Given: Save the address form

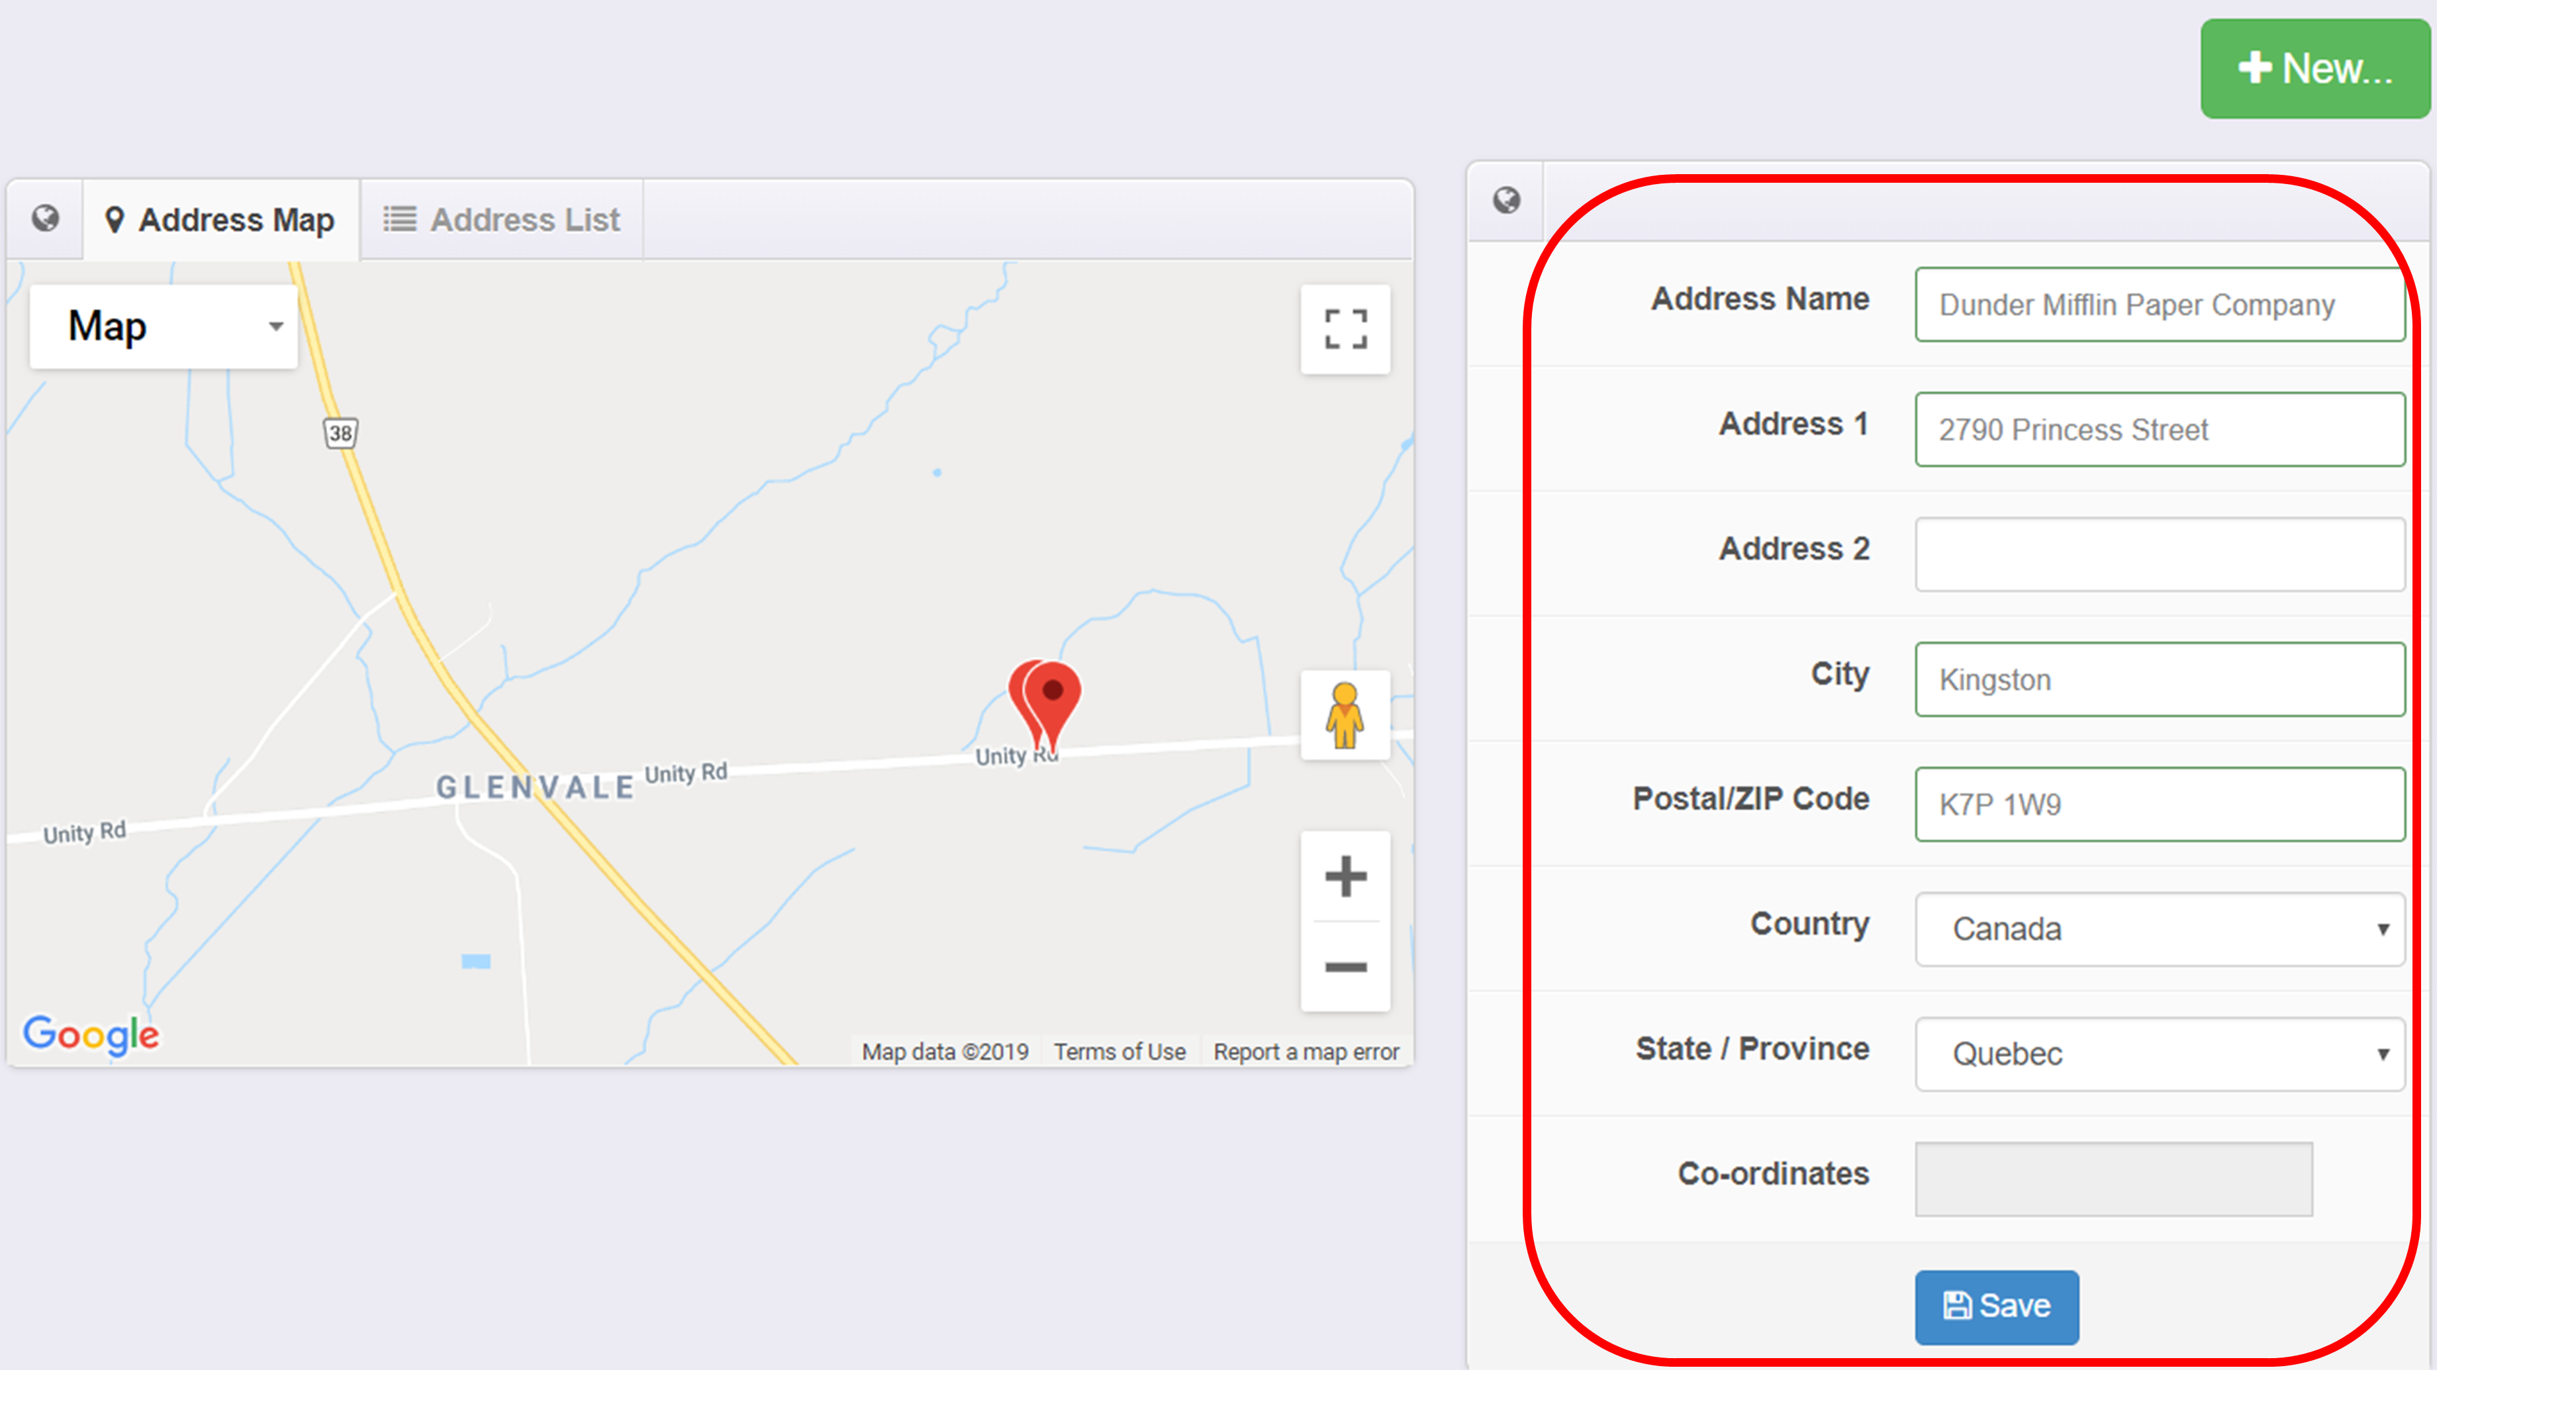Looking at the screenshot, I should pos(1996,1306).
